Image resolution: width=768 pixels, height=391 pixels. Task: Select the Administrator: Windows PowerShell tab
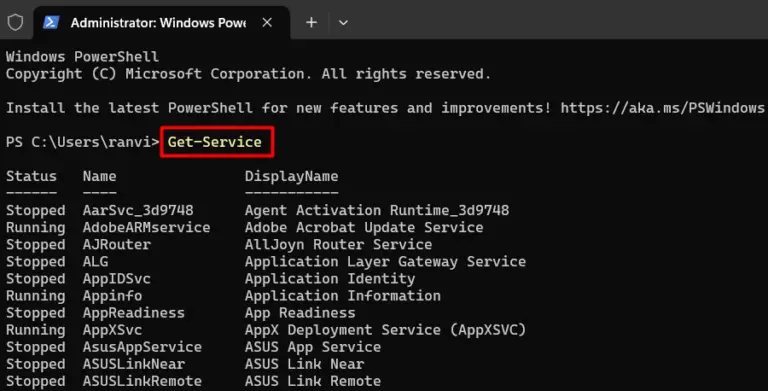coord(162,23)
